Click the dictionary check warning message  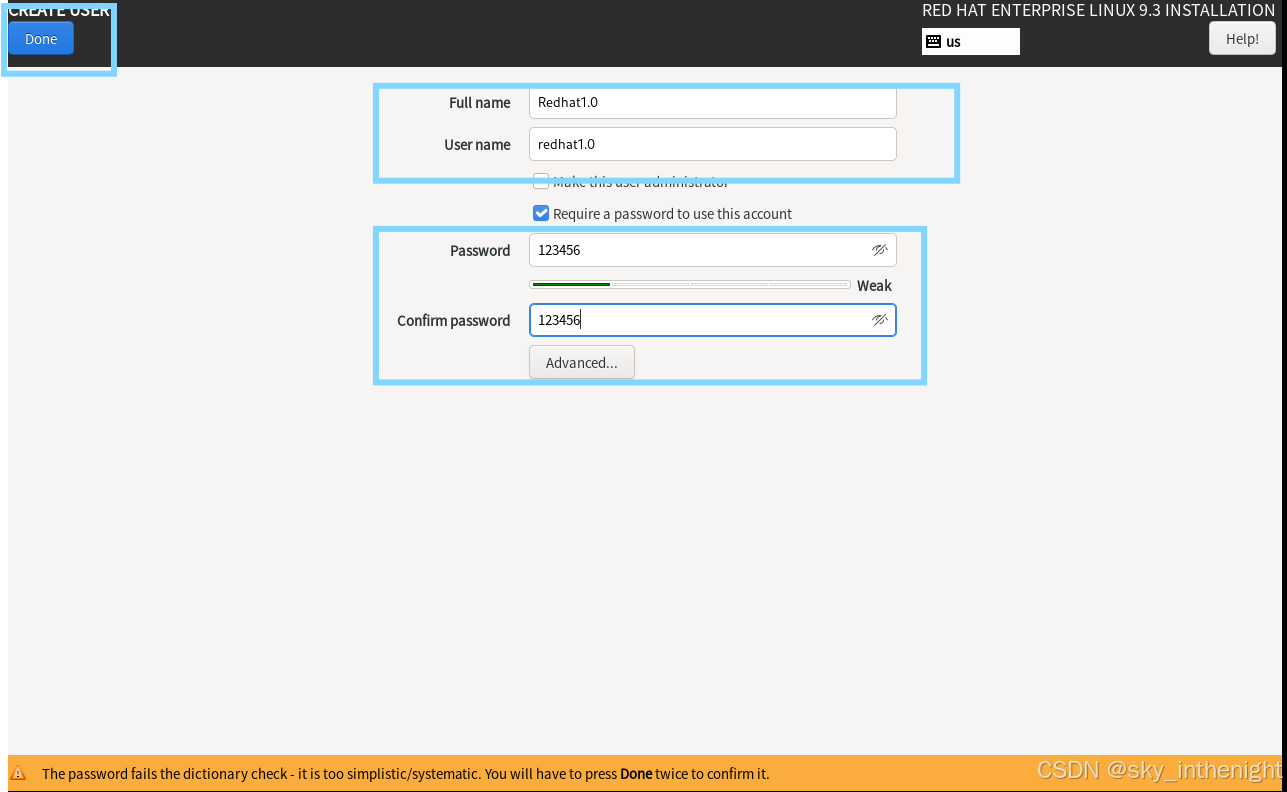coord(406,774)
